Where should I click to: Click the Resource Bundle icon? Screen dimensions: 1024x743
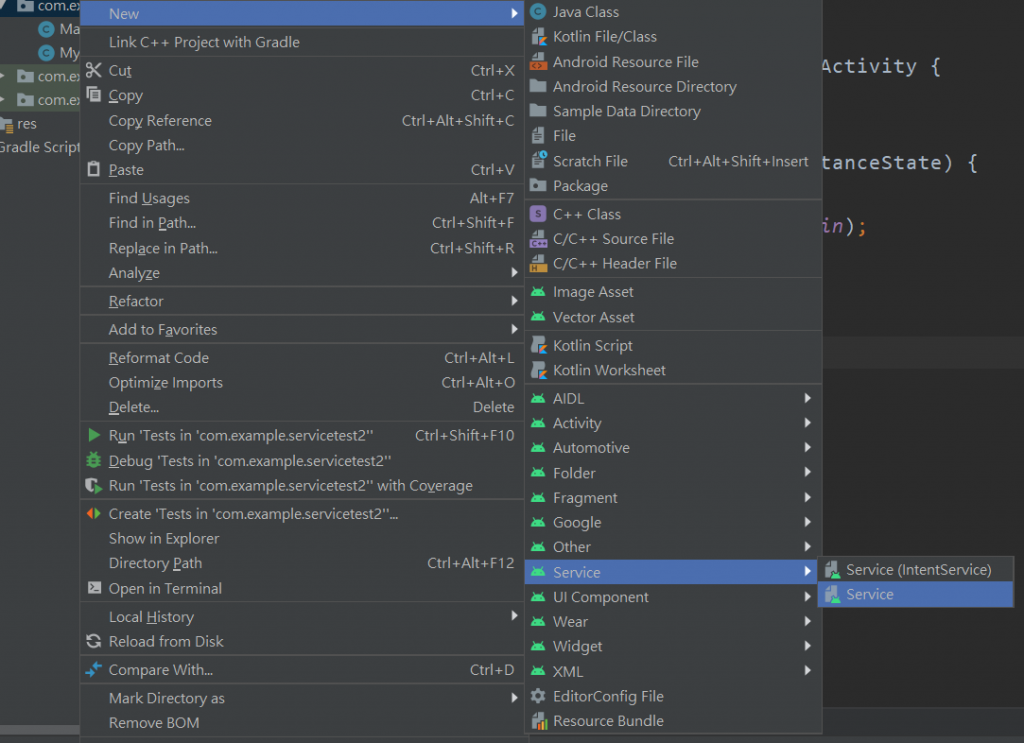pos(538,721)
